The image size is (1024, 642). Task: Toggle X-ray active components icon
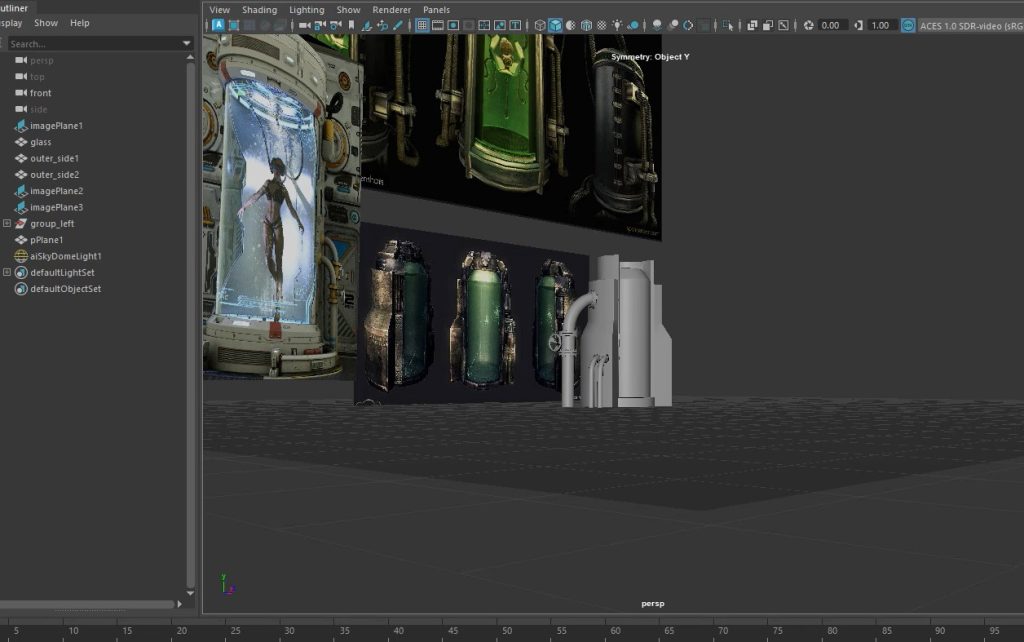[768, 25]
